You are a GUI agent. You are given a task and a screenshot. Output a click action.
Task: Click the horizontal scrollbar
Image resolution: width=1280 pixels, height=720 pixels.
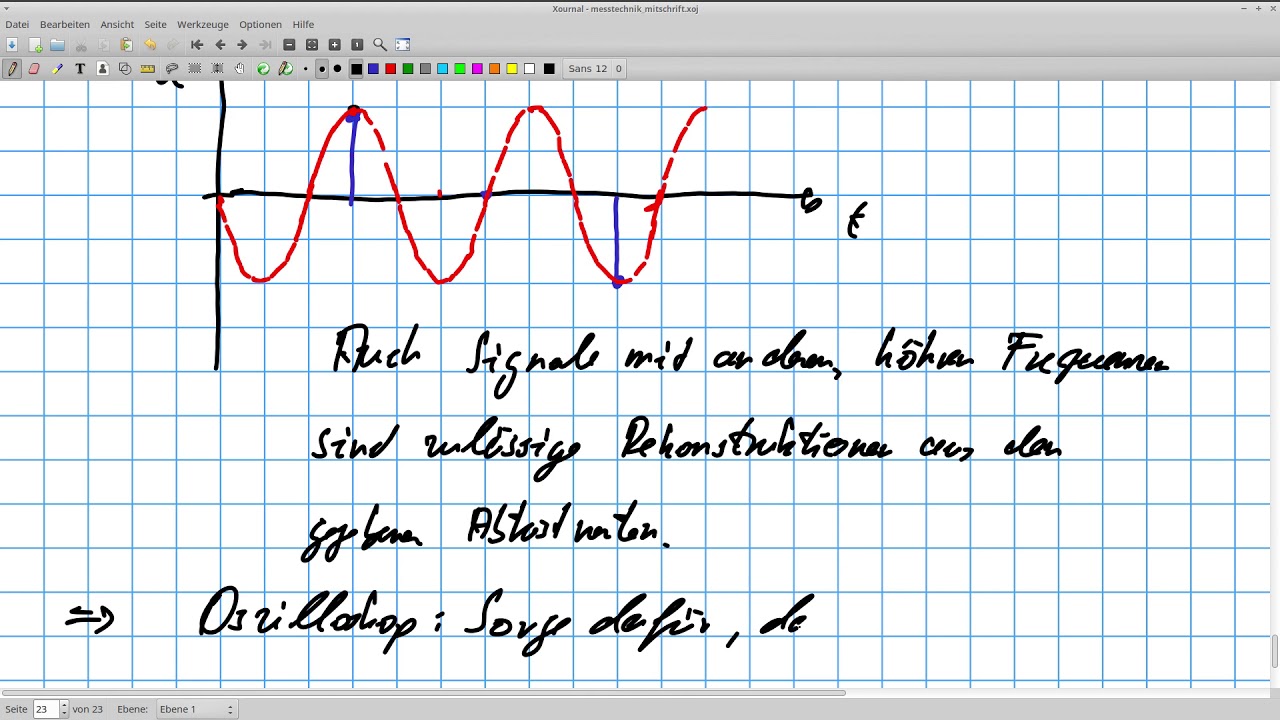(424, 693)
